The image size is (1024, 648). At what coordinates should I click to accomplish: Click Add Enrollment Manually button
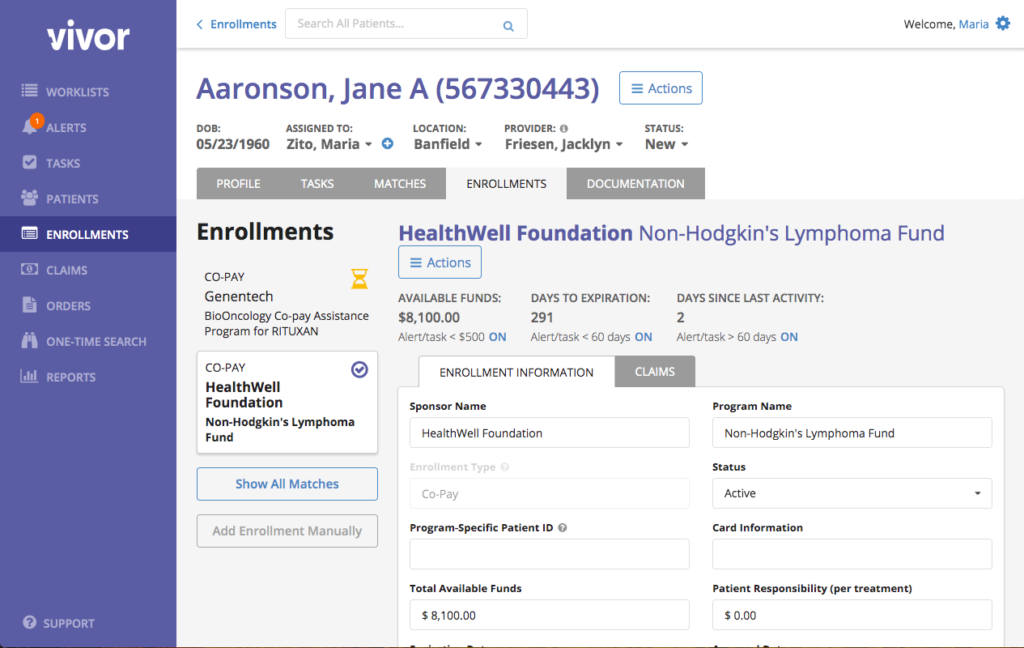[287, 531]
